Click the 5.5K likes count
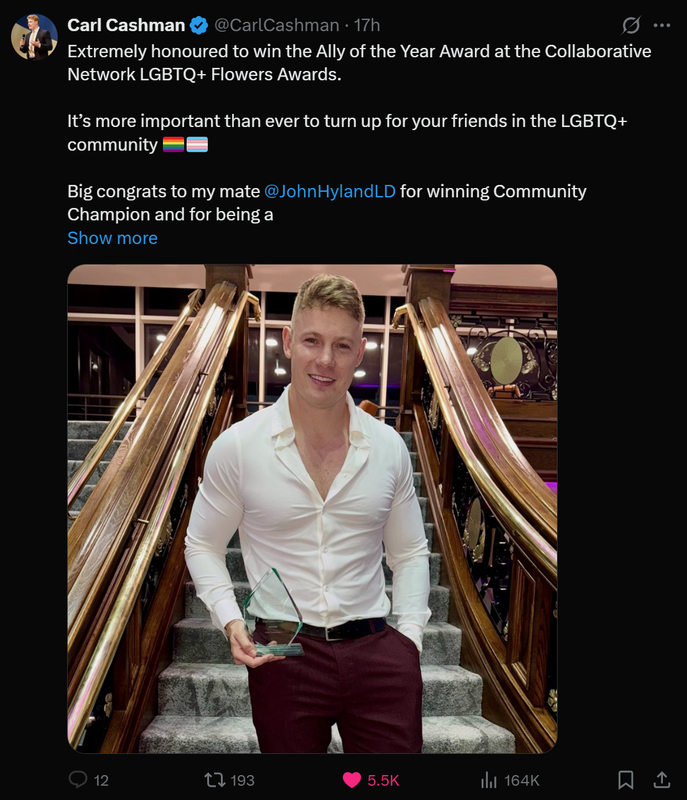The height and width of the screenshot is (800, 687). point(383,780)
